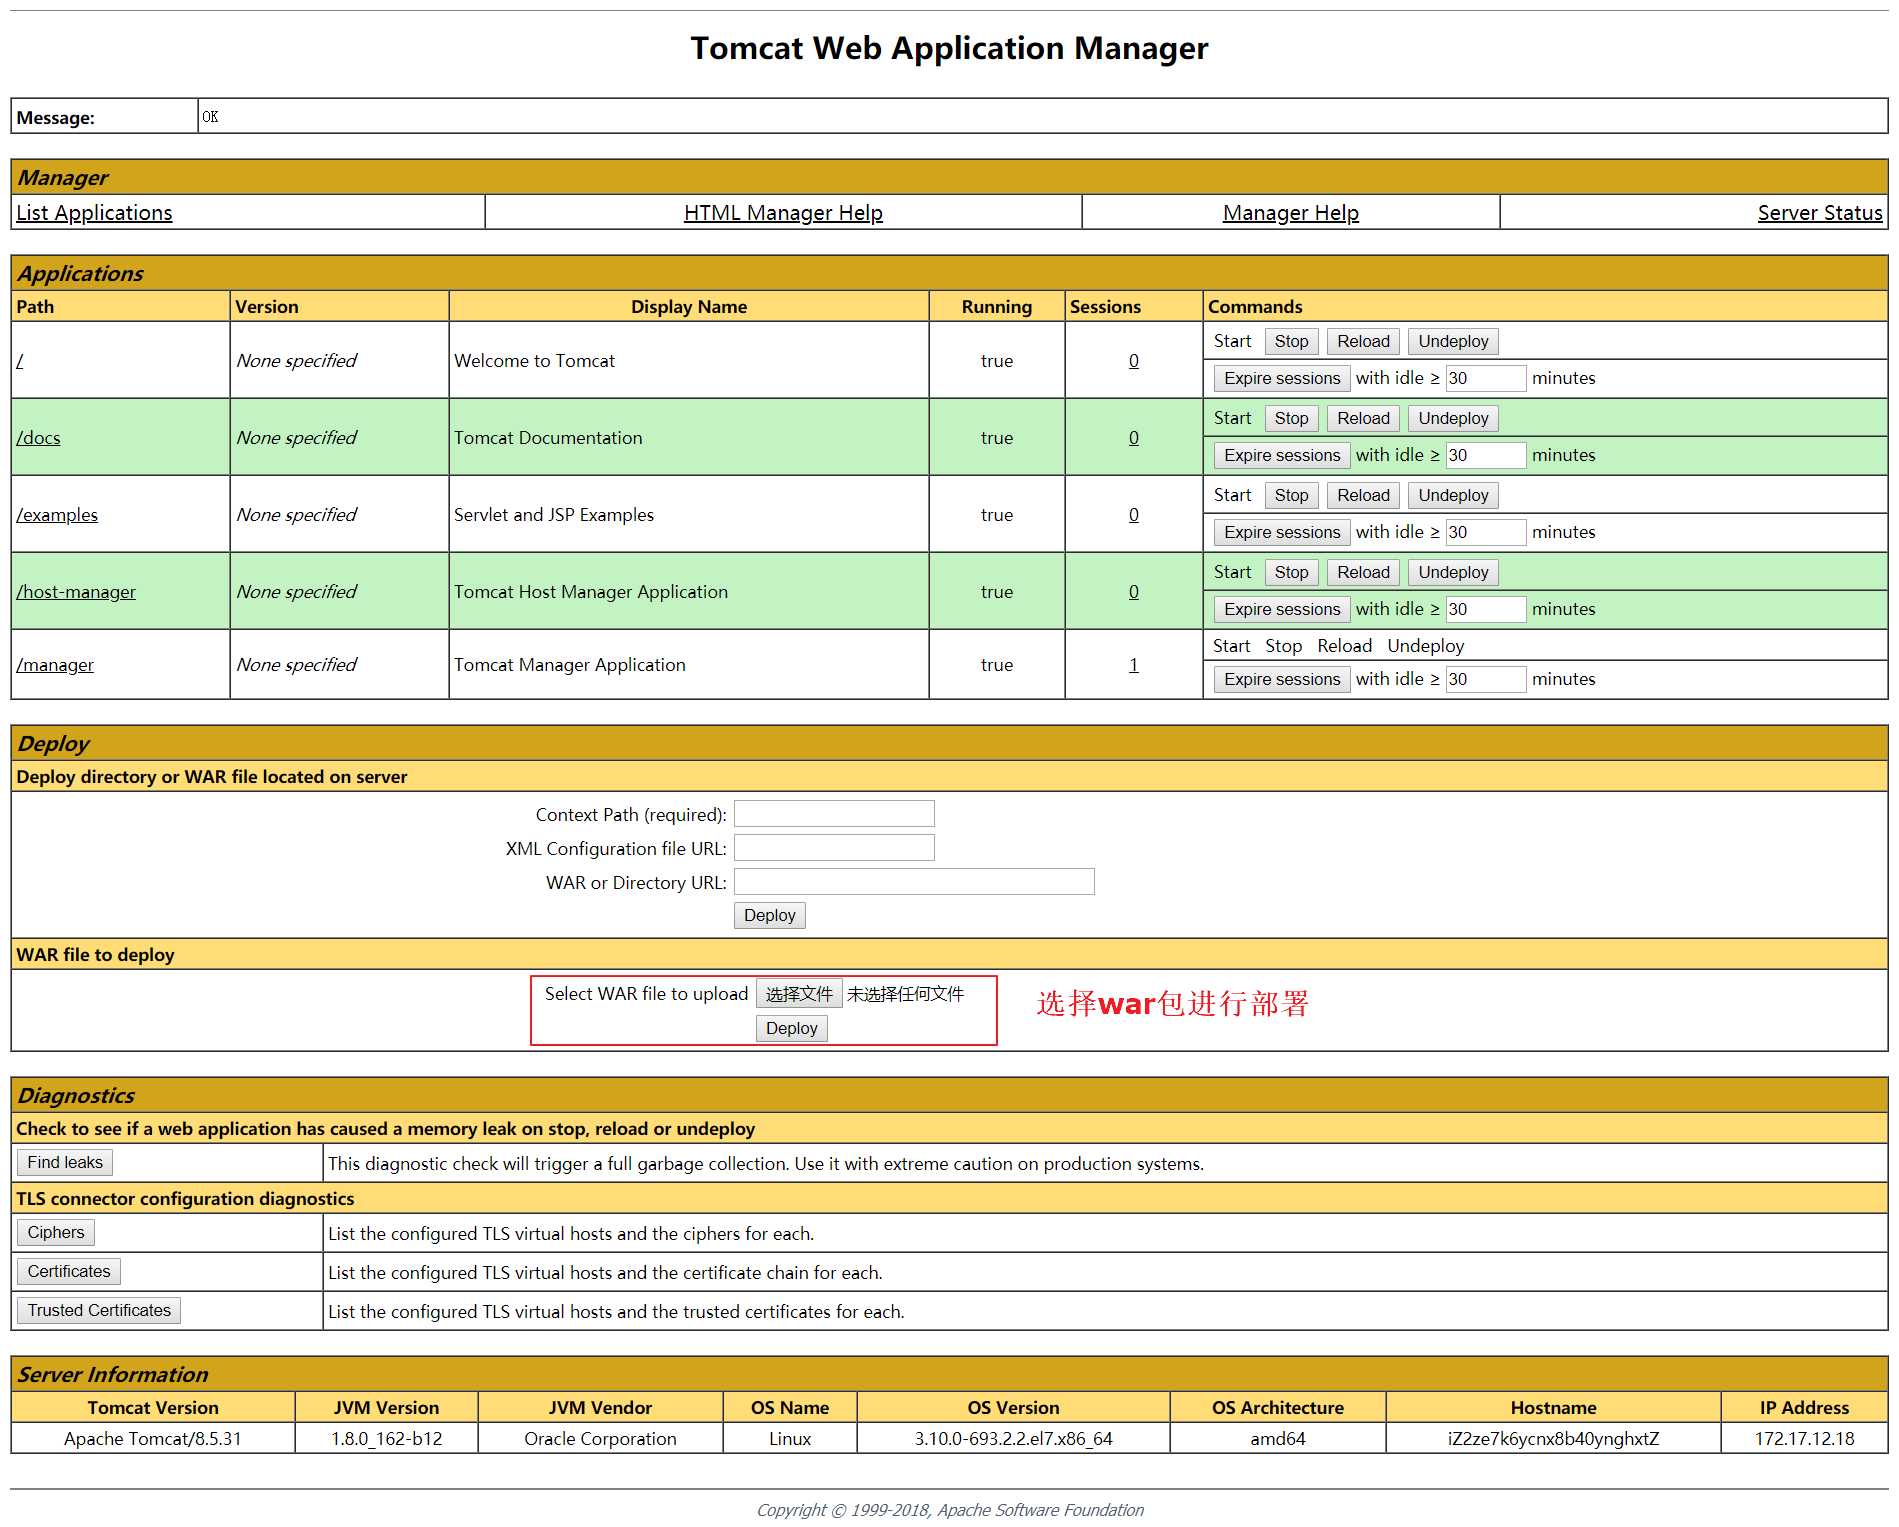This screenshot has width=1899, height=1527.
Task: View sessions count for /examples
Action: [1133, 515]
